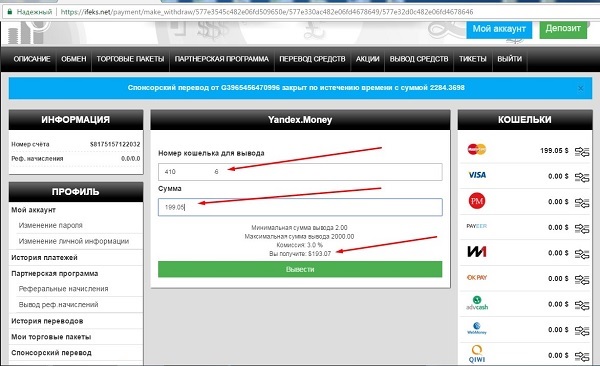Open the ОБМЕН menu item
The height and width of the screenshot is (366, 600).
[x=73, y=59]
